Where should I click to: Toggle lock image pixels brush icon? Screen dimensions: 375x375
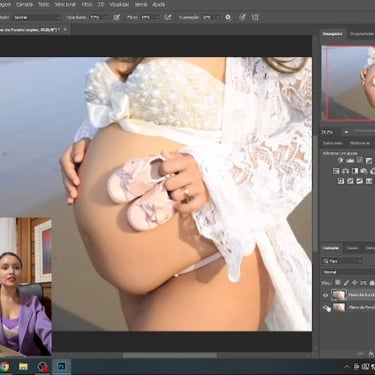point(346,283)
